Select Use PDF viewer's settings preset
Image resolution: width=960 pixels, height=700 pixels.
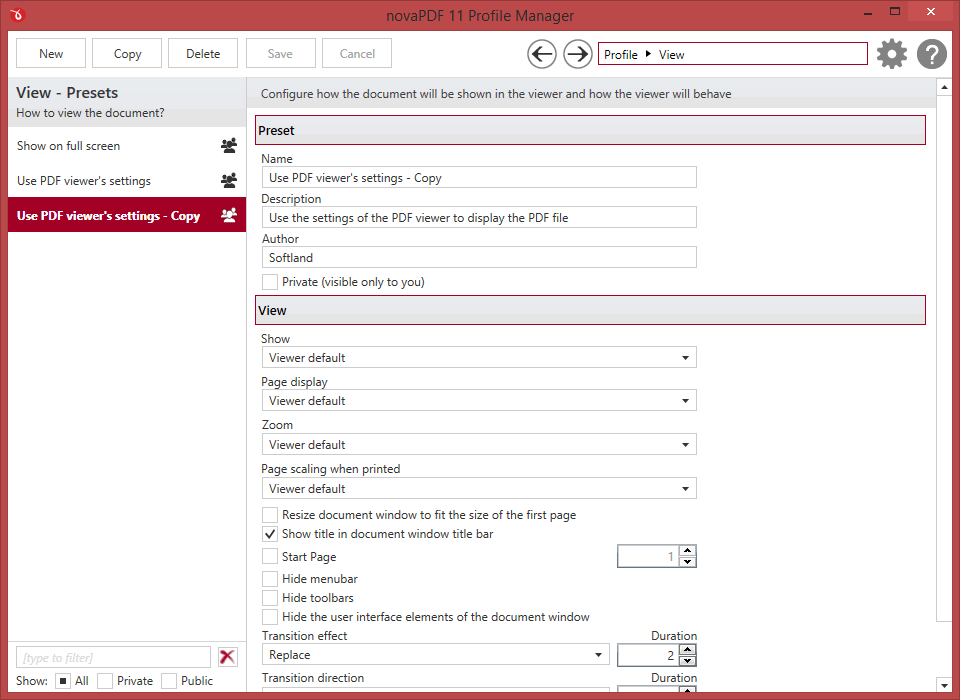click(127, 181)
